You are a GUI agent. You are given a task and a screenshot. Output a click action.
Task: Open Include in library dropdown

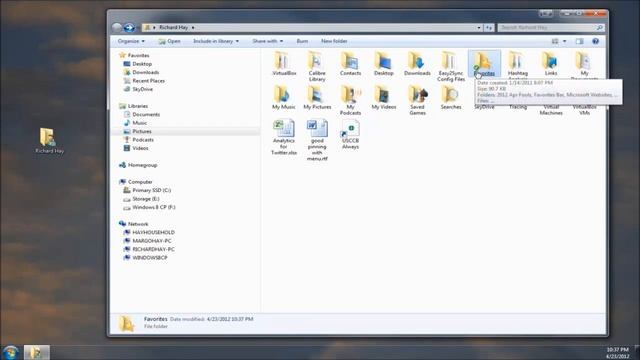tap(216, 41)
